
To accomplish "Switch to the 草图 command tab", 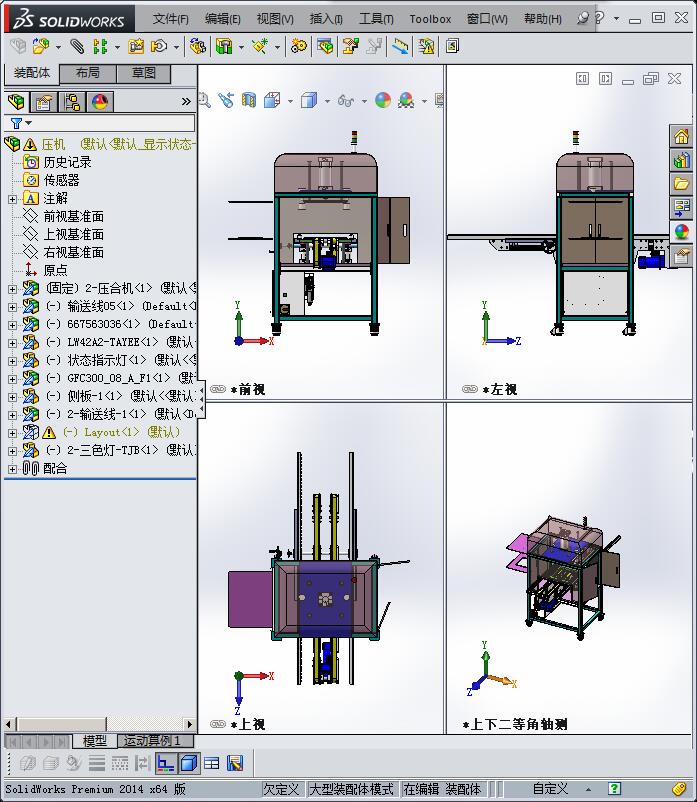I will pyautogui.click(x=144, y=73).
